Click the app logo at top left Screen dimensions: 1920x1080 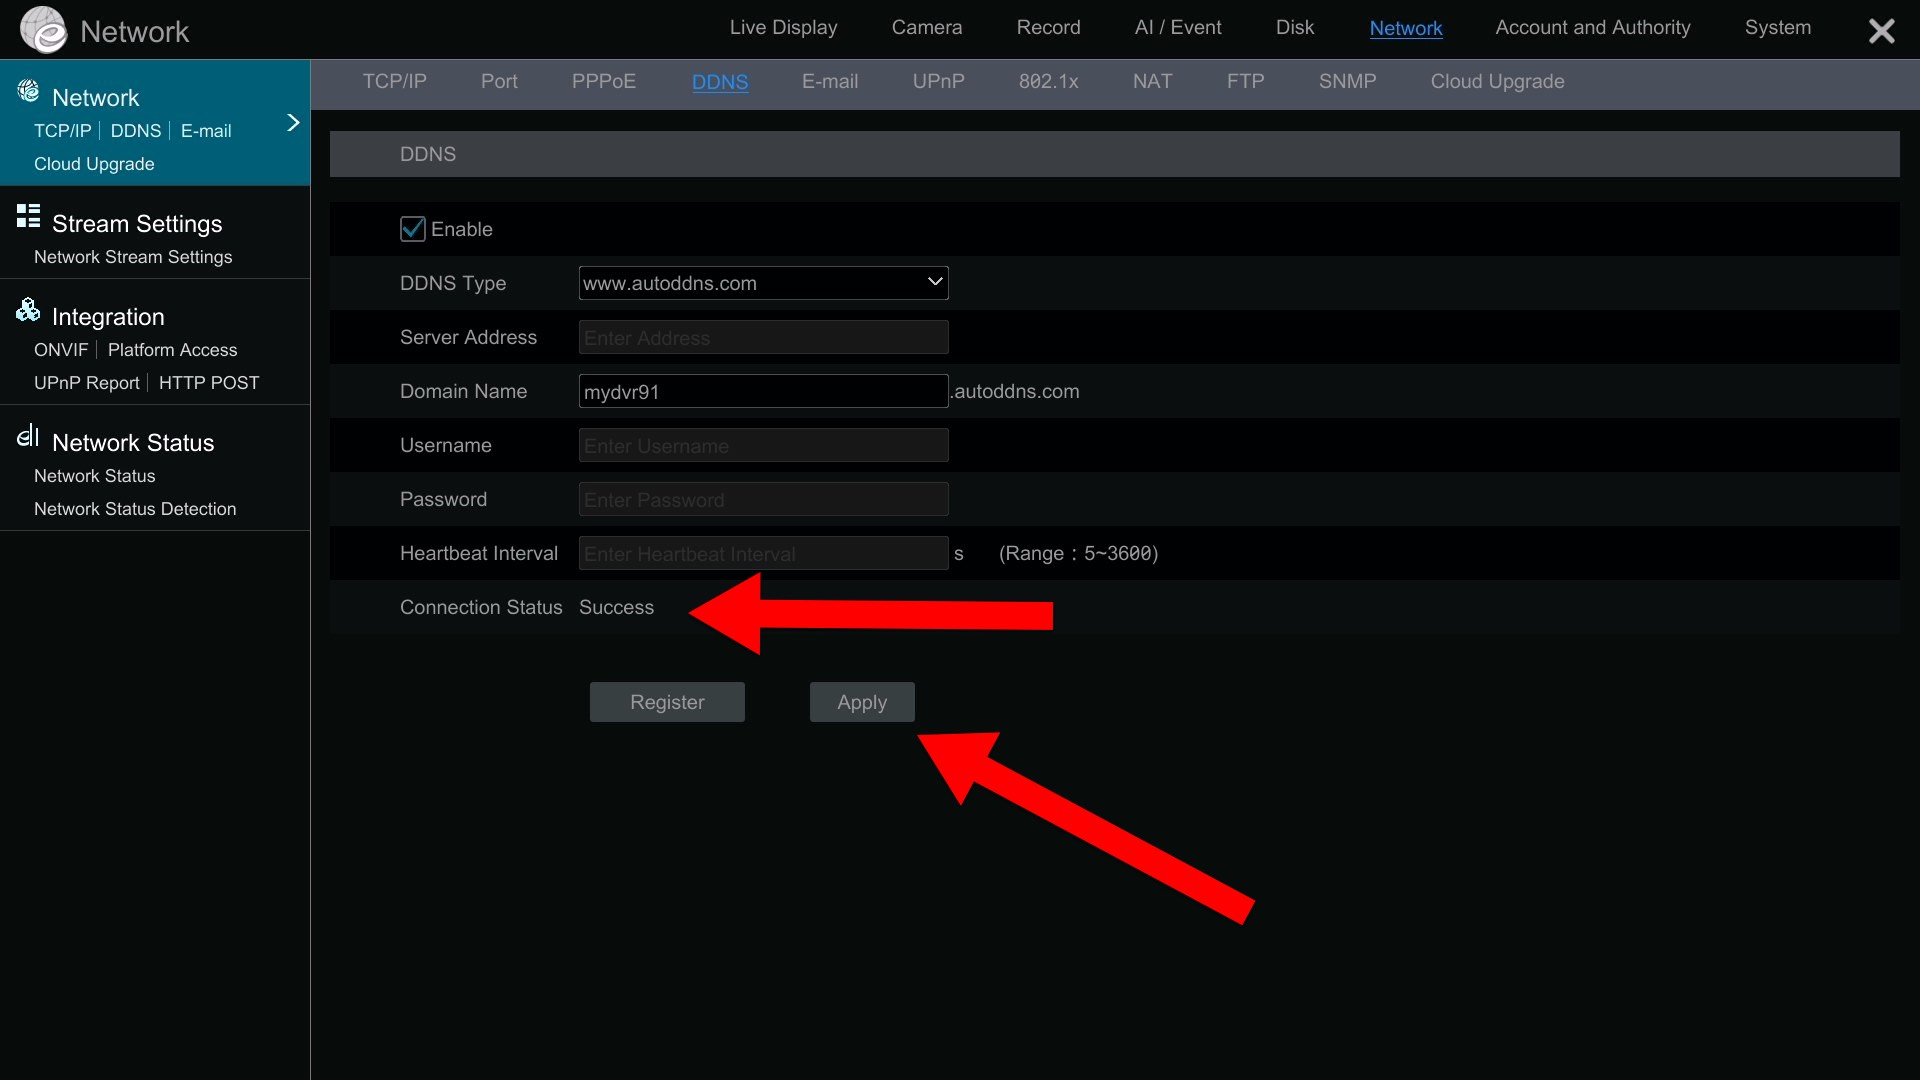43,30
